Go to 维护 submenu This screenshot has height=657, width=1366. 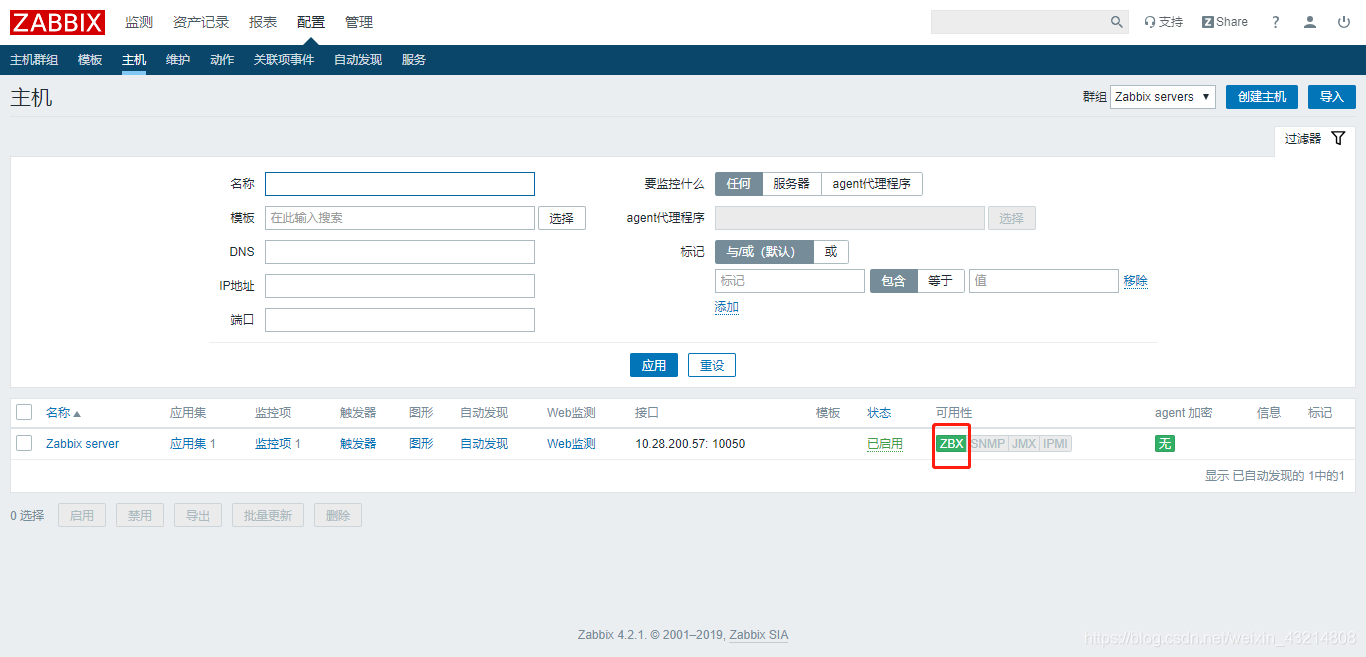tap(178, 60)
